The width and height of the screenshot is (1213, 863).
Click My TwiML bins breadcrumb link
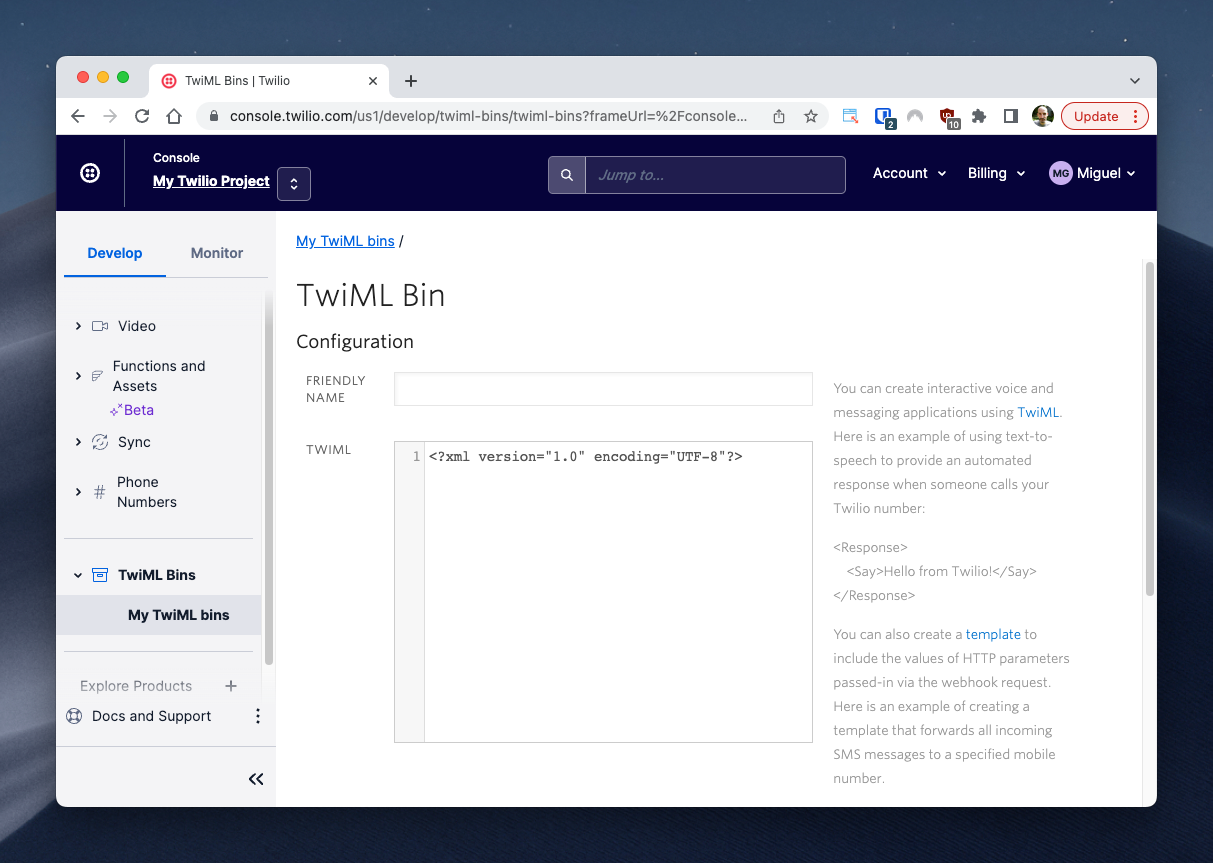tap(345, 241)
